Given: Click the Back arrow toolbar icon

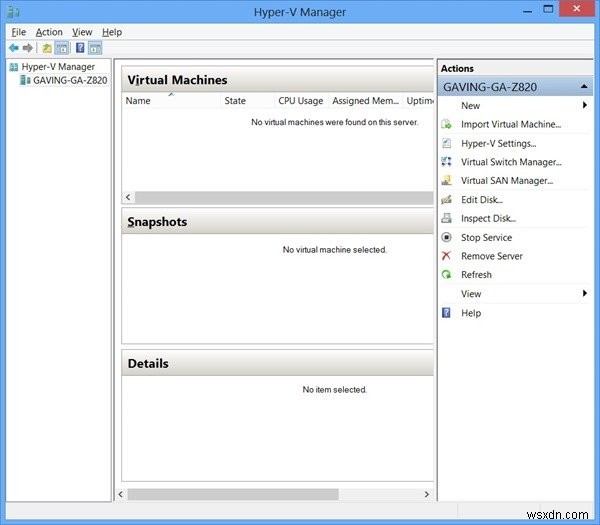Looking at the screenshot, I should click(x=14, y=48).
